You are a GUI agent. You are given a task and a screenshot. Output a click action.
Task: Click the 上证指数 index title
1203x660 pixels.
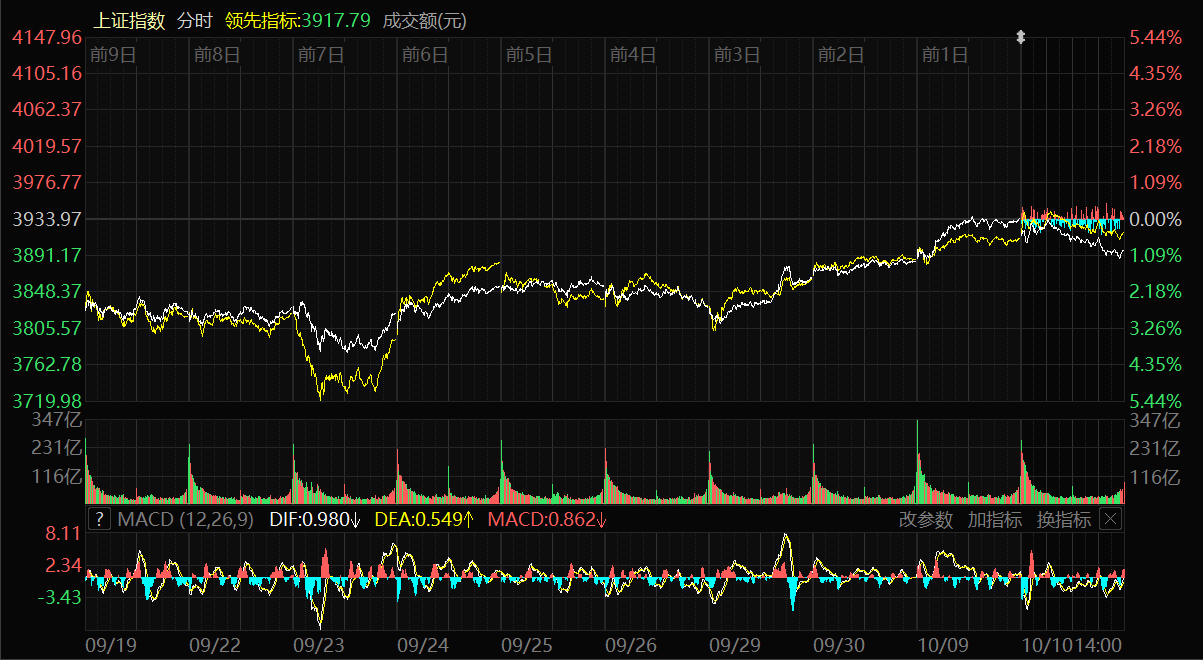(129, 21)
